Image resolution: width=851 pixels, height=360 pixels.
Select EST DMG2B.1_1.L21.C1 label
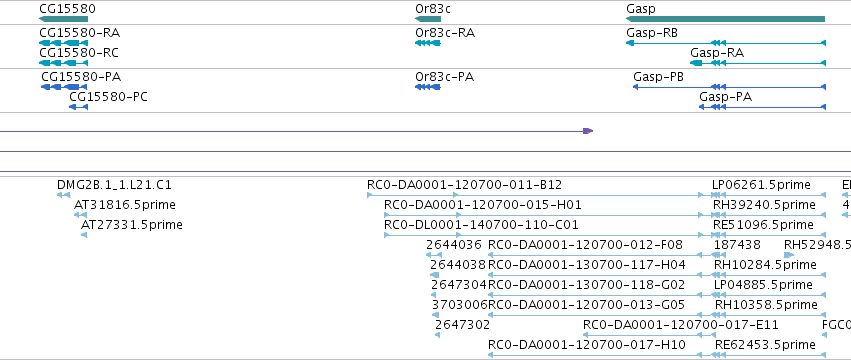114,185
